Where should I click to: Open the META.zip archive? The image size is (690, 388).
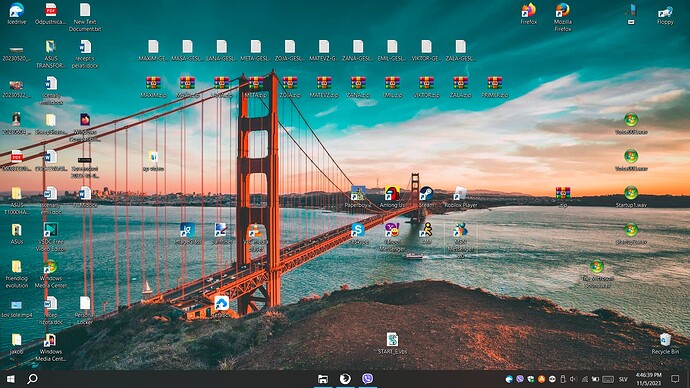point(256,87)
